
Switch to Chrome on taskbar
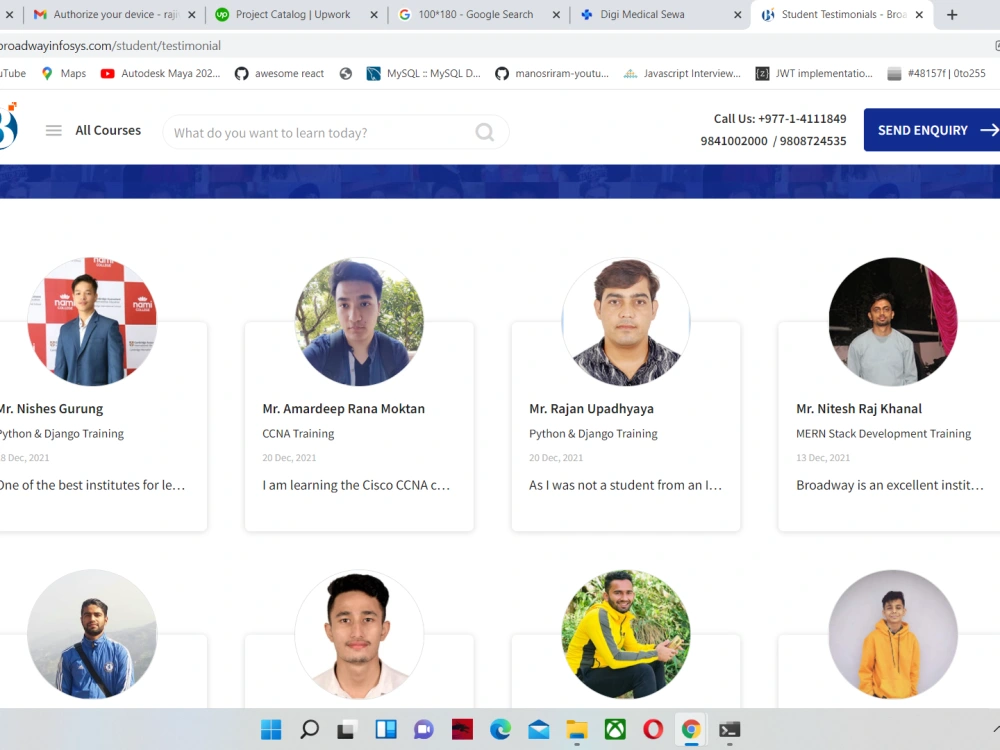(691, 729)
